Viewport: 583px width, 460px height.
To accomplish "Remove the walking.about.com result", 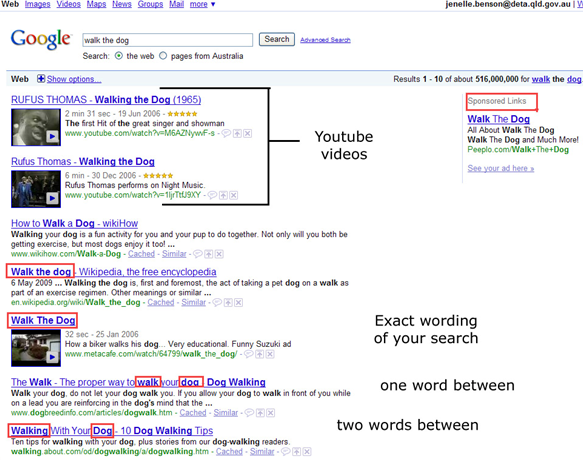I will point(307,451).
